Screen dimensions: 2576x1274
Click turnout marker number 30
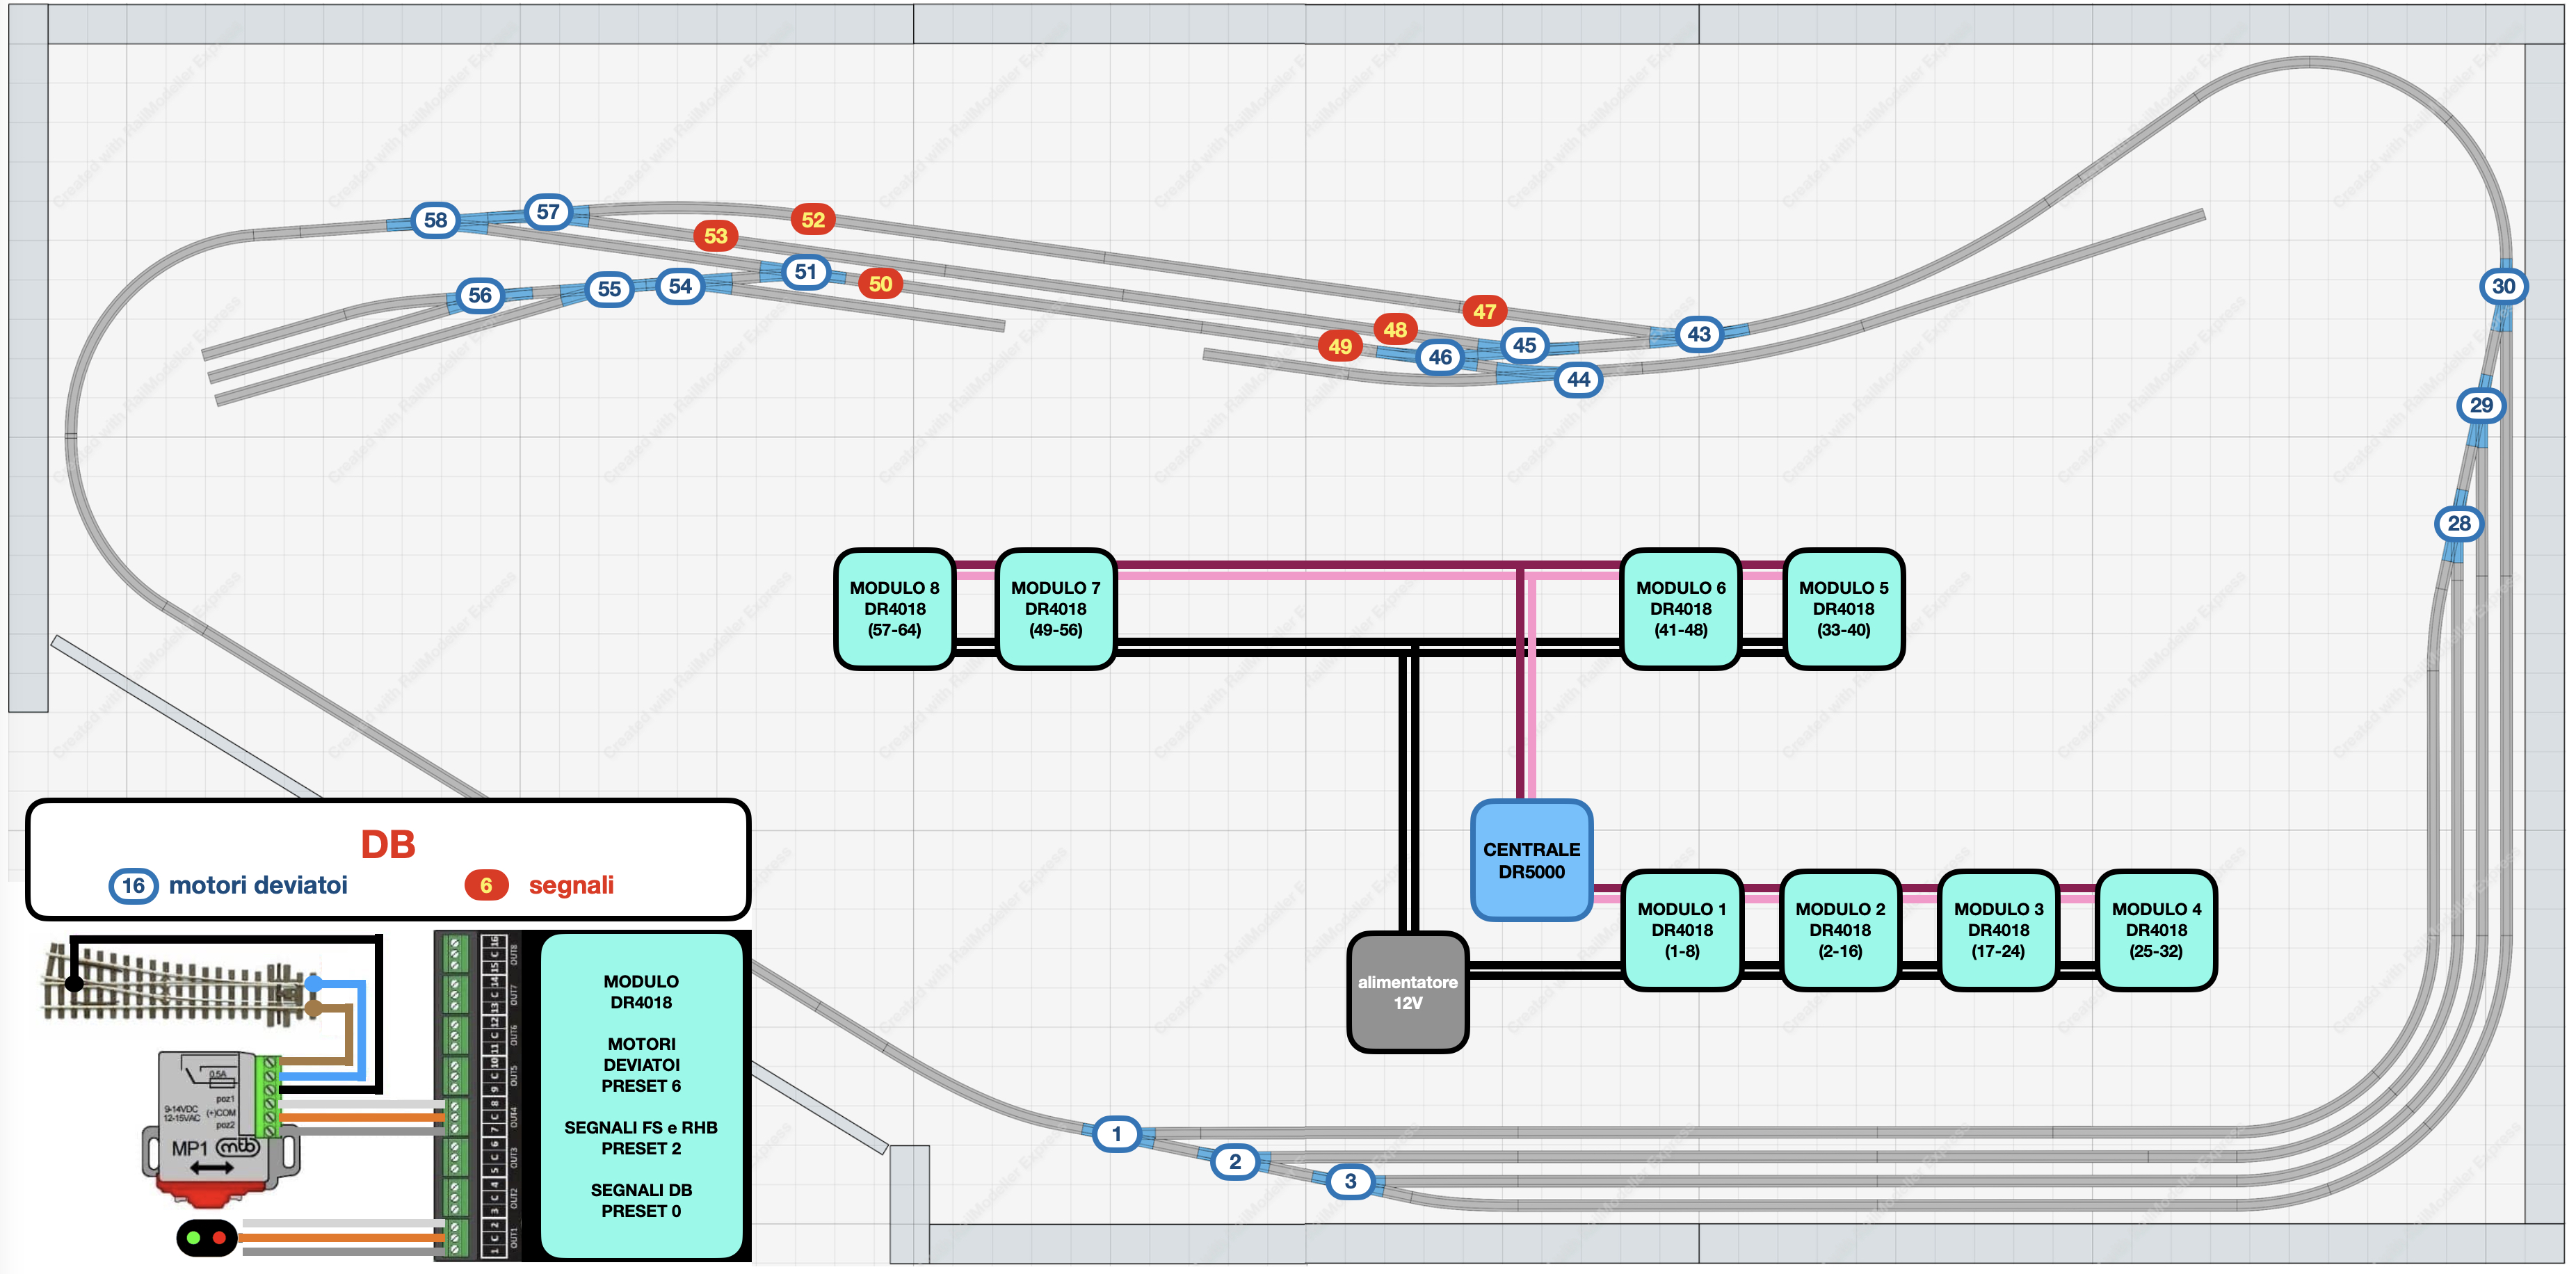tap(2503, 287)
